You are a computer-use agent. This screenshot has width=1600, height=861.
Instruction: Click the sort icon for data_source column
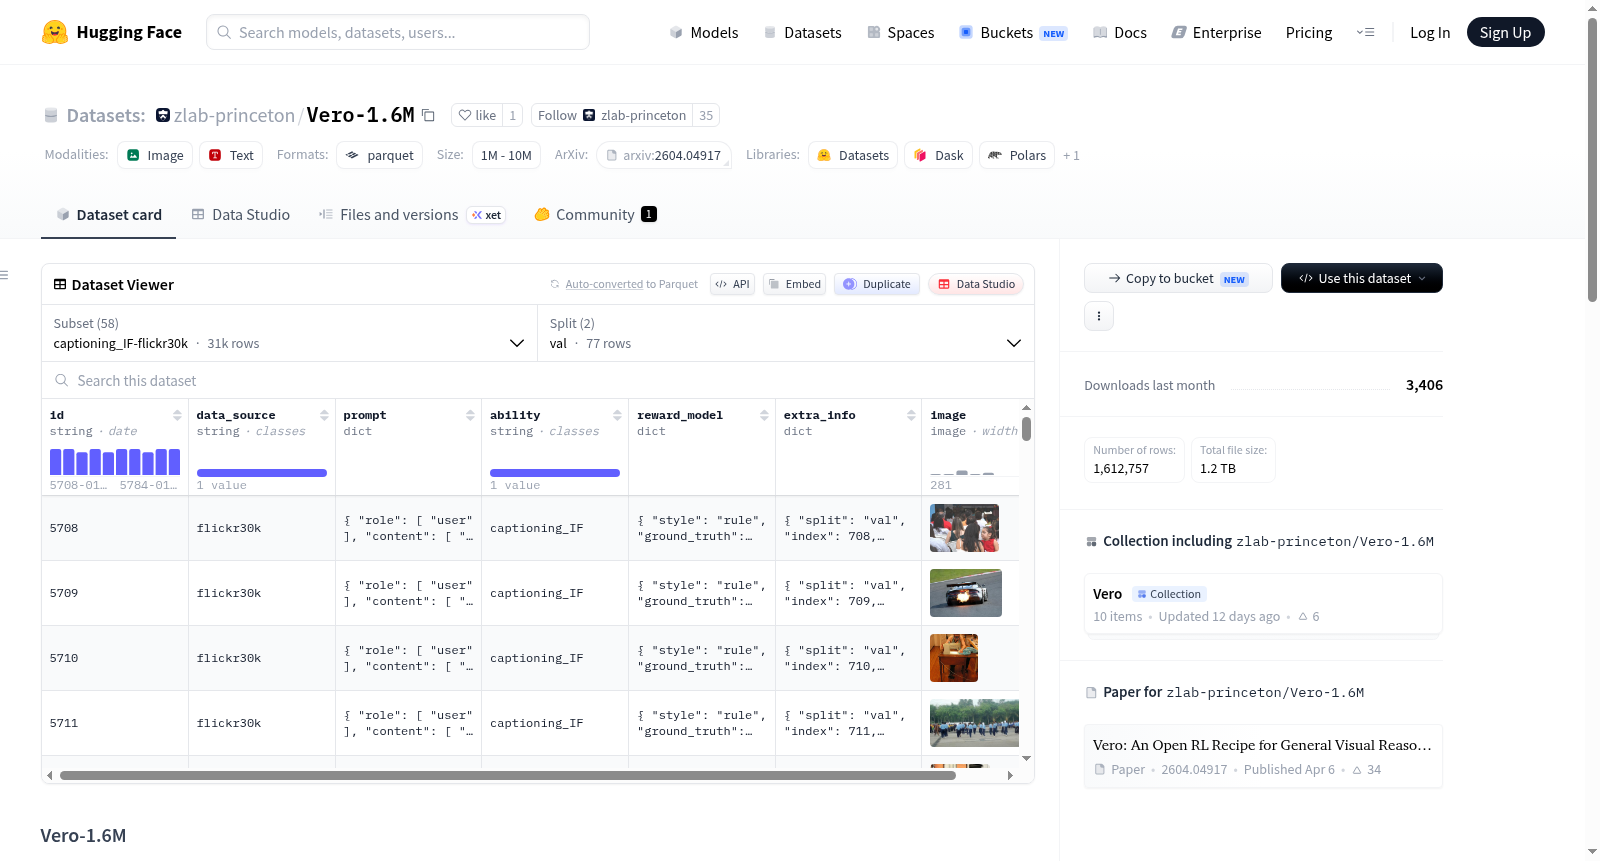pyautogui.click(x=324, y=415)
